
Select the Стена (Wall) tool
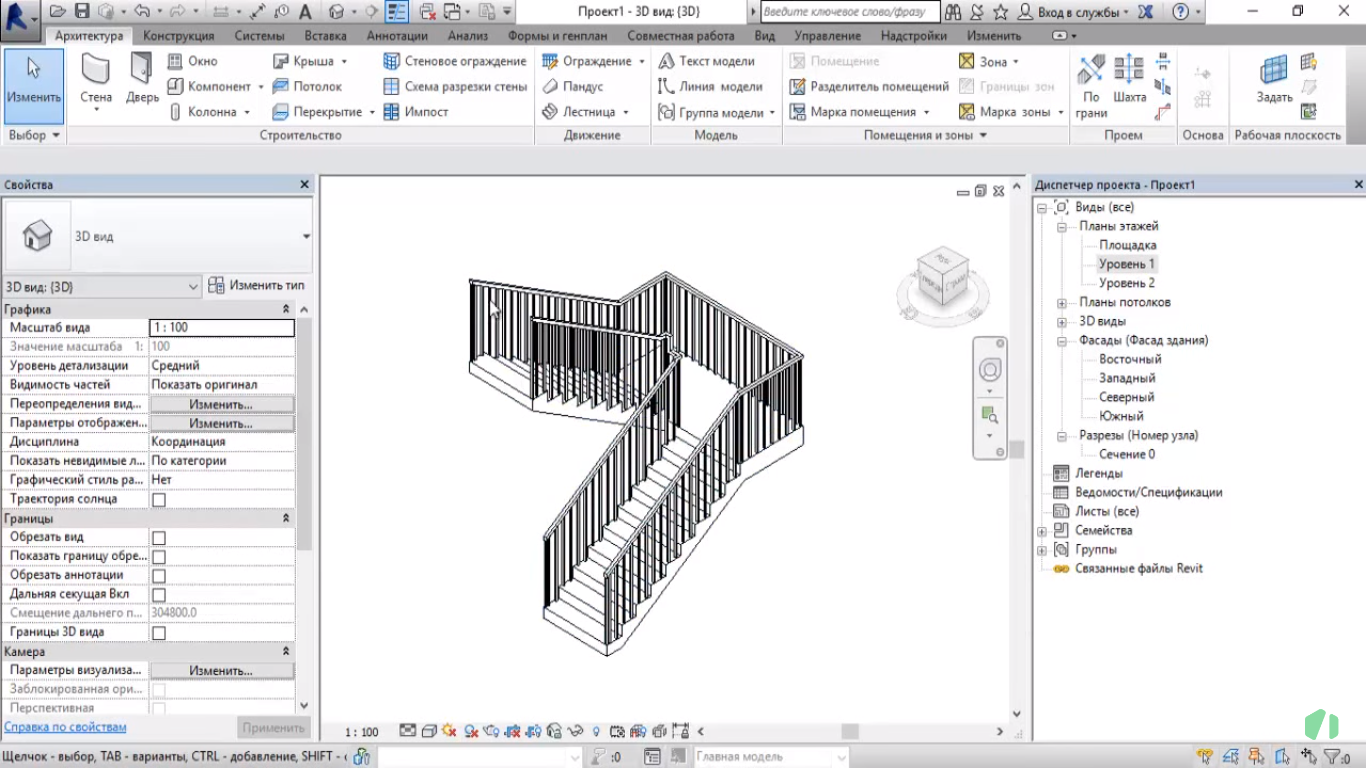96,79
